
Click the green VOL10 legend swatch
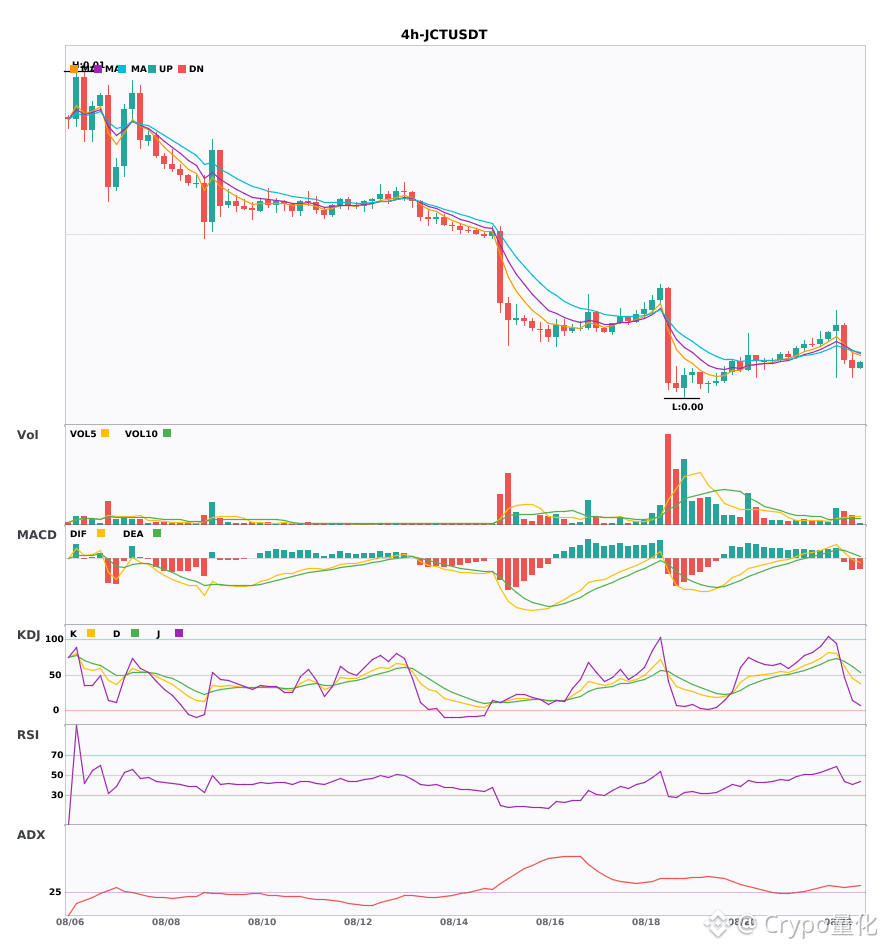(167, 433)
